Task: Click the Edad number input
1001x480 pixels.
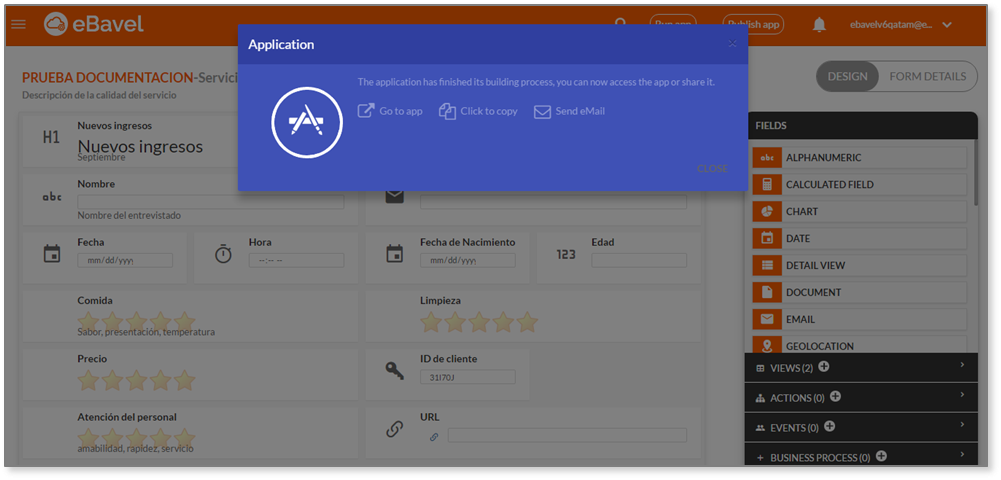Action: click(639, 260)
